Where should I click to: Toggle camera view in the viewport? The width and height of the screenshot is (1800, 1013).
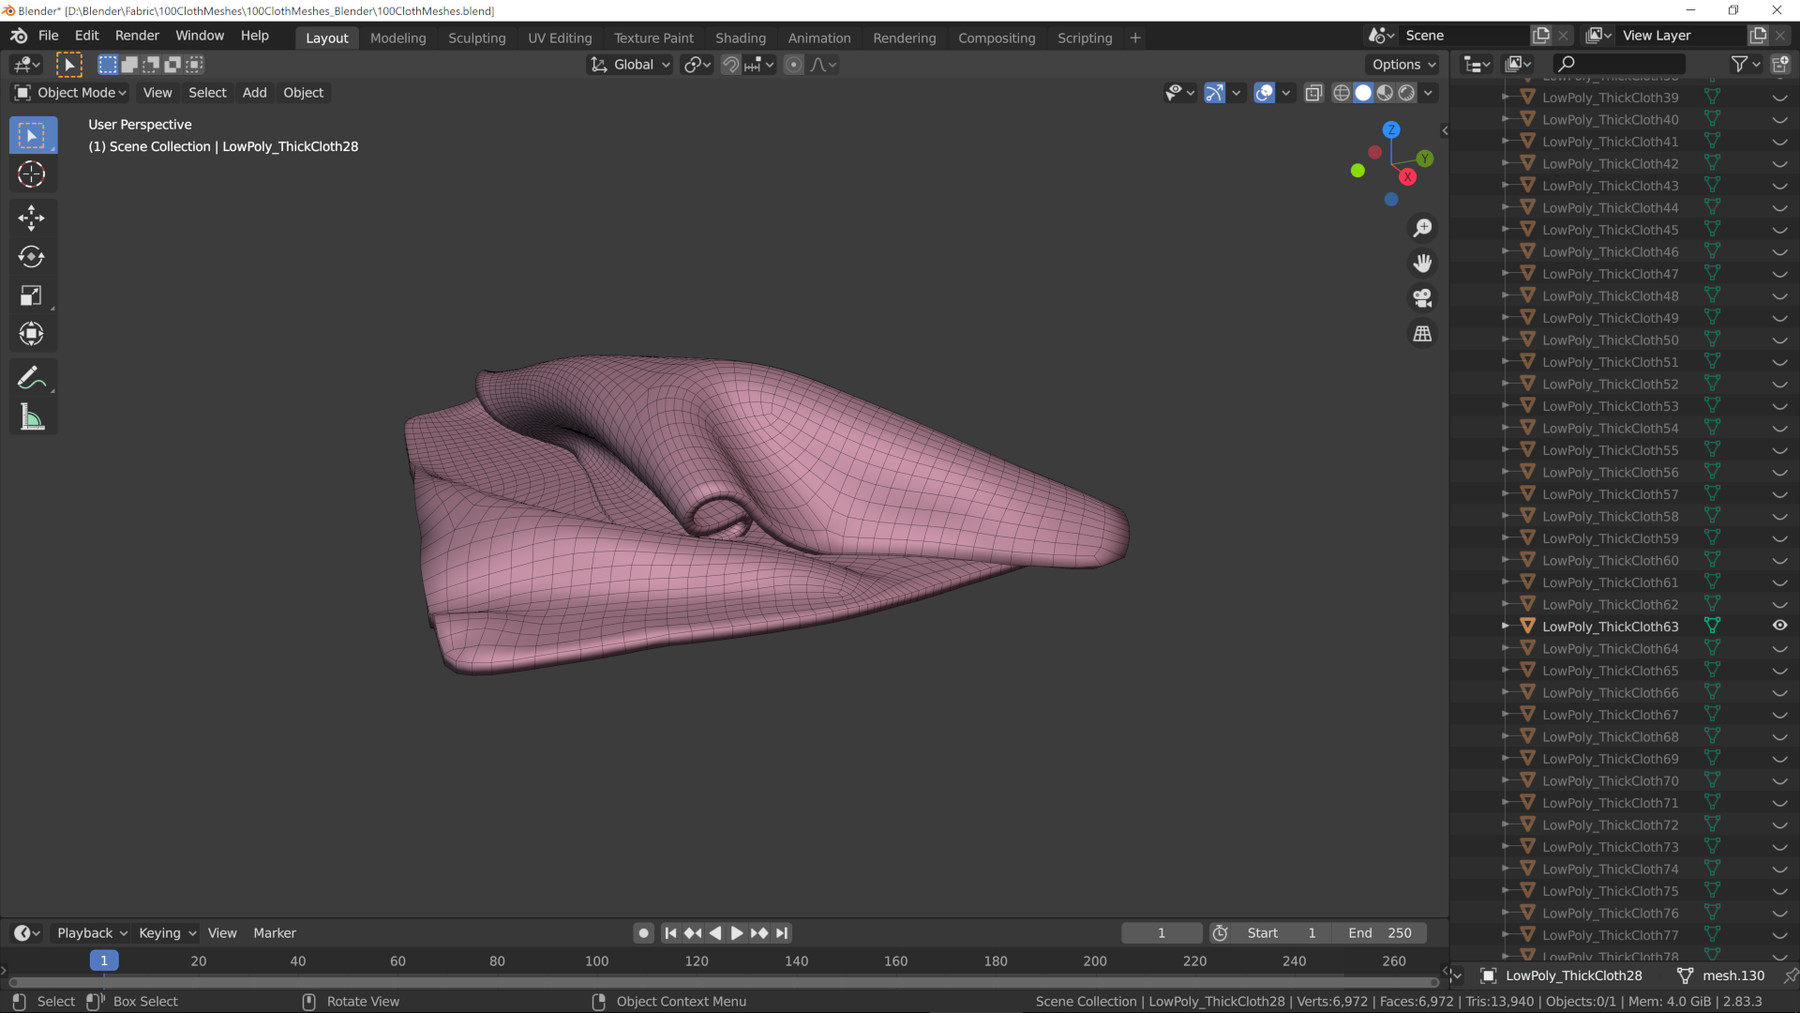(1422, 298)
